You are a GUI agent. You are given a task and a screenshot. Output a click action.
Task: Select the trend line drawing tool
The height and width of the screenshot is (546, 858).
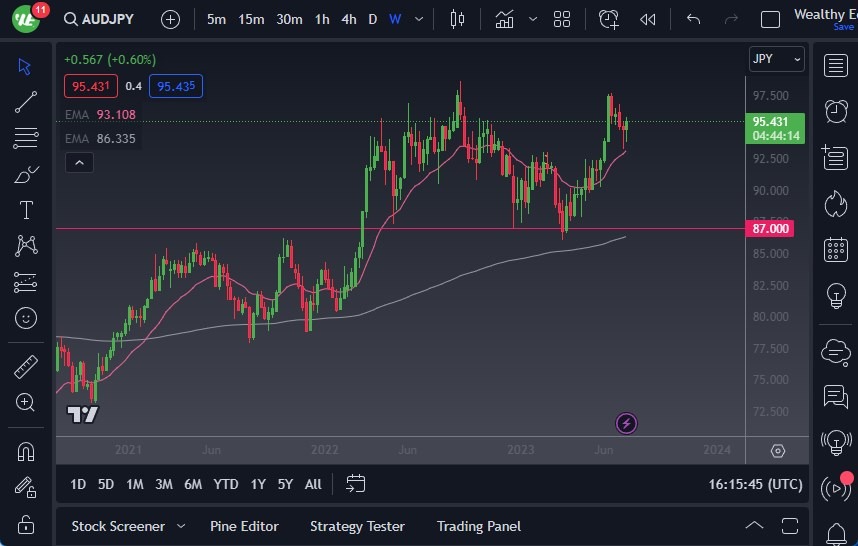(26, 101)
